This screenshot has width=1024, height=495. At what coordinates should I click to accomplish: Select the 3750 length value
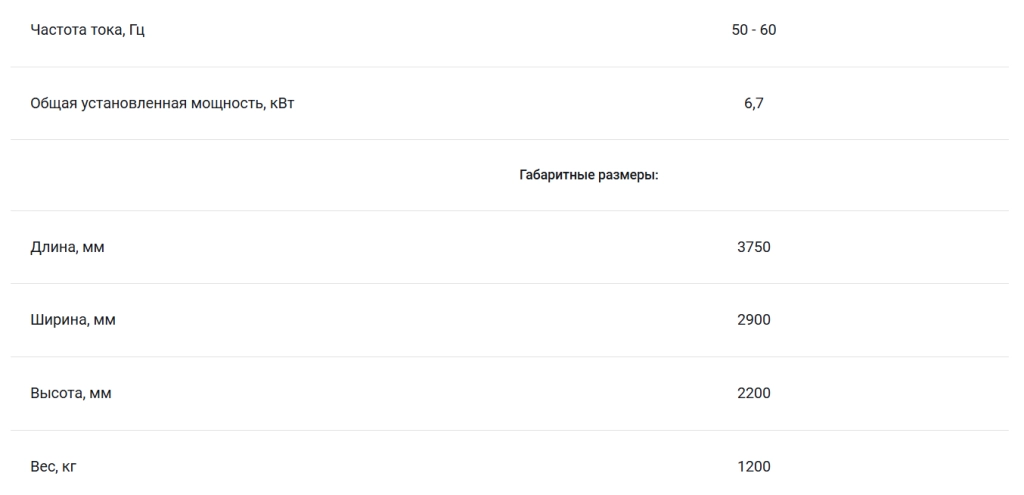pyautogui.click(x=754, y=247)
